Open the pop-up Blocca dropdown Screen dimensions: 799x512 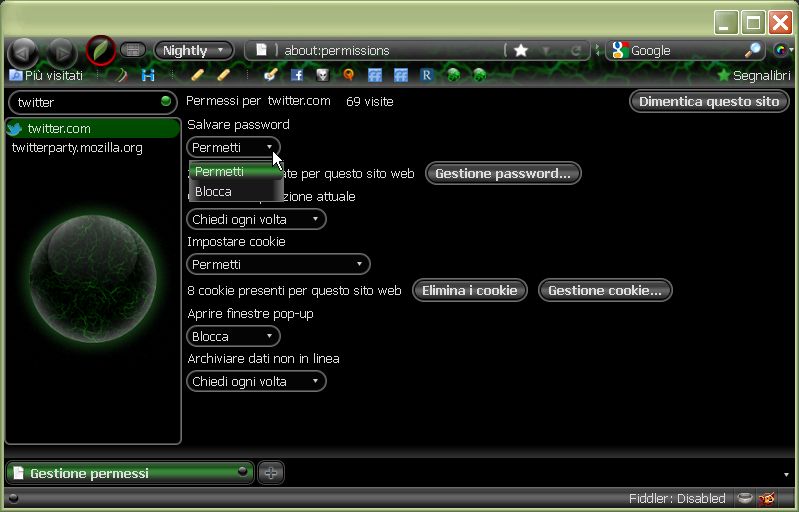point(233,336)
